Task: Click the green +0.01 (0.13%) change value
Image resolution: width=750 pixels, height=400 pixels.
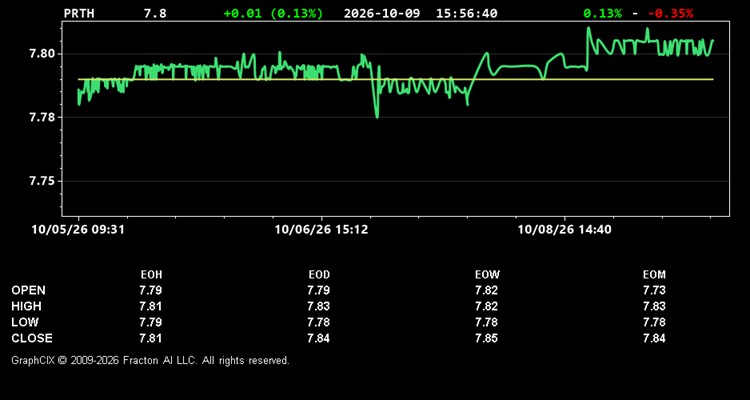Action: [273, 13]
